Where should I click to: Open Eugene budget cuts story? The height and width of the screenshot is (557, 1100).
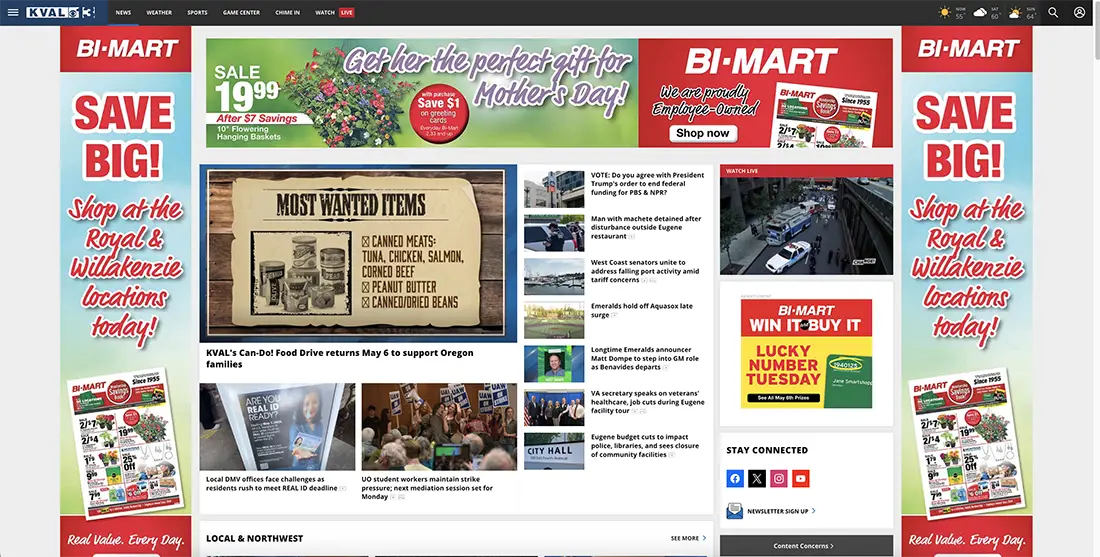[x=644, y=445]
